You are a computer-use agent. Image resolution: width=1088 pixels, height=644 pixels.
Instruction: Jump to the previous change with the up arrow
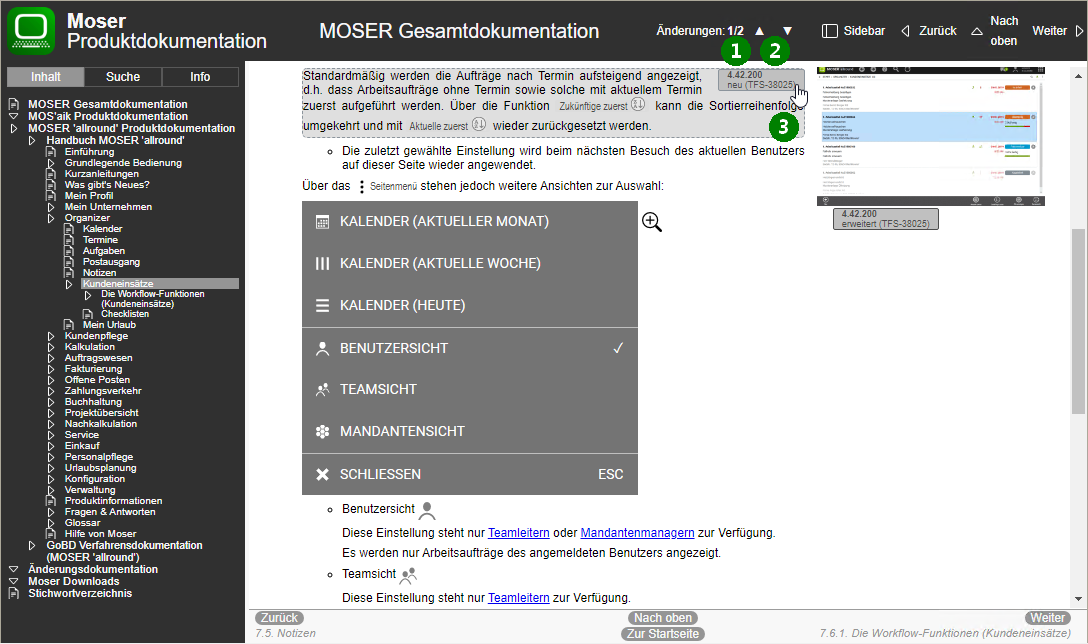760,31
